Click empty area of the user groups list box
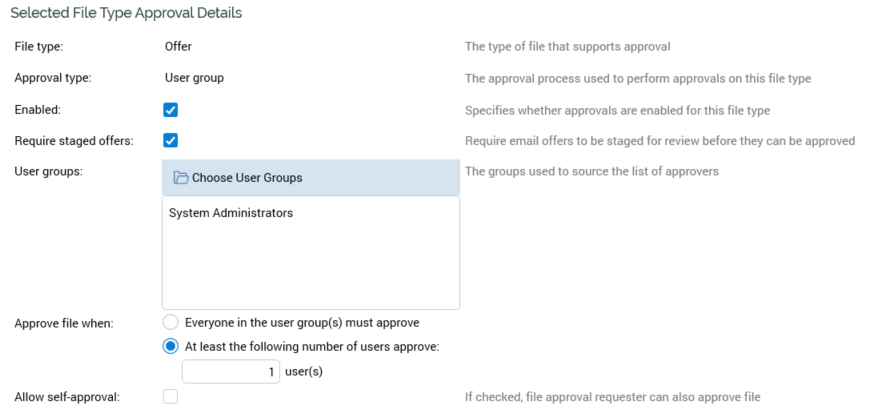 pyautogui.click(x=310, y=265)
